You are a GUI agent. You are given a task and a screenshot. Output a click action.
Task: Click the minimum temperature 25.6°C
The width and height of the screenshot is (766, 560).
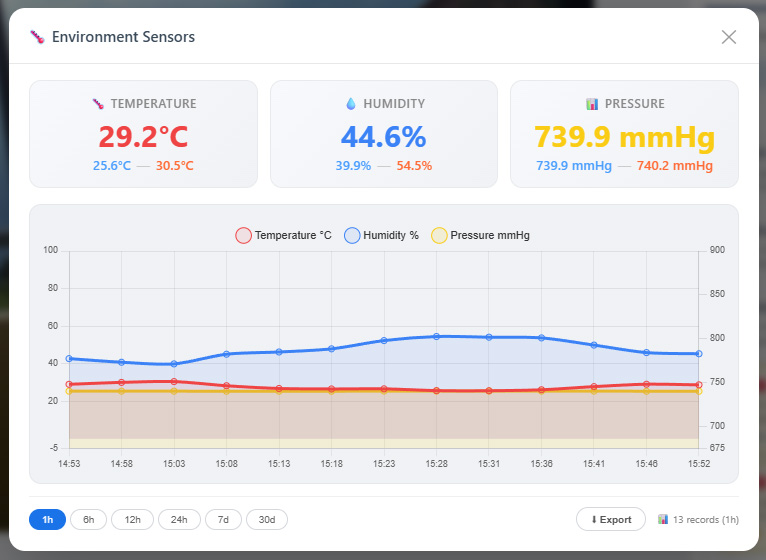[x=112, y=166]
